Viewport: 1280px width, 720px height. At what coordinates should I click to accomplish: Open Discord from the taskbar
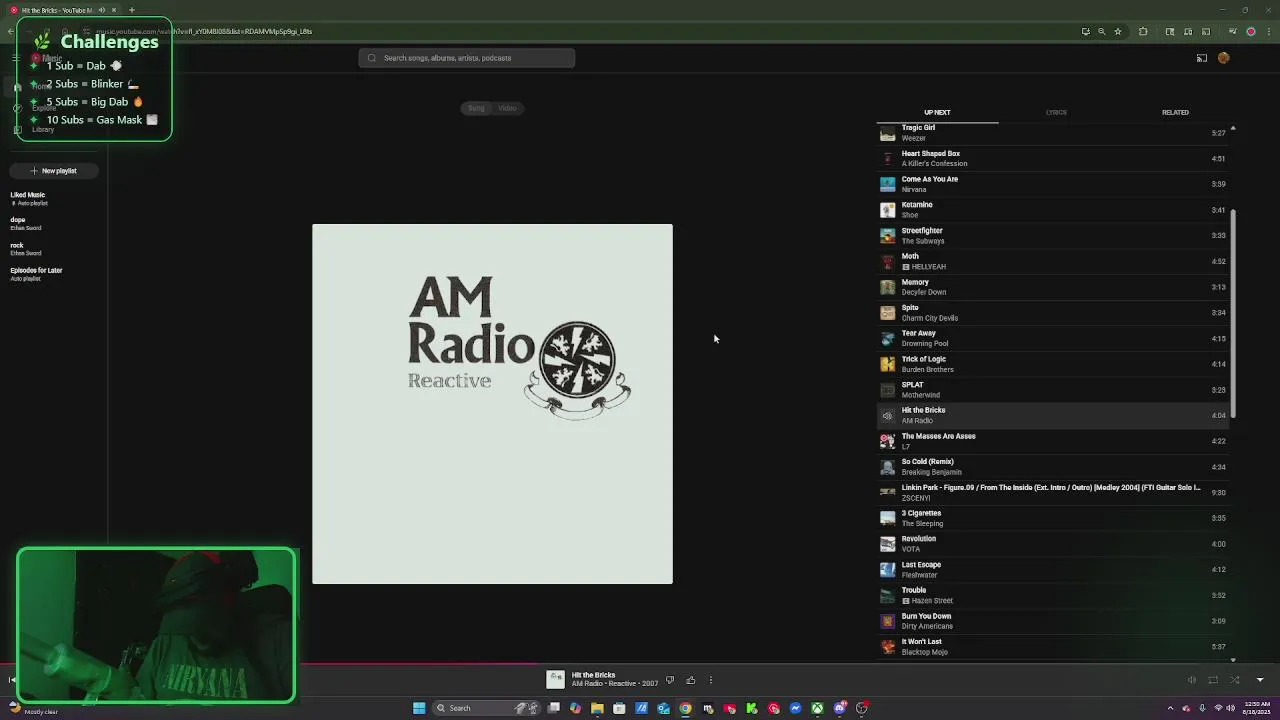click(x=839, y=708)
